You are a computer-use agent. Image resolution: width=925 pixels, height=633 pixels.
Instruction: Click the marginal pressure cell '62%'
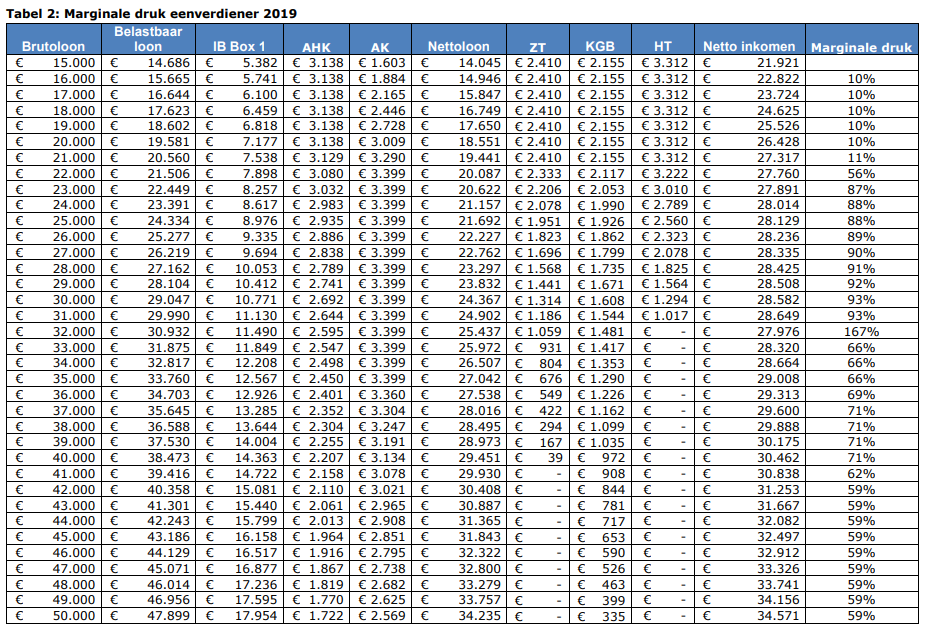tap(861, 474)
